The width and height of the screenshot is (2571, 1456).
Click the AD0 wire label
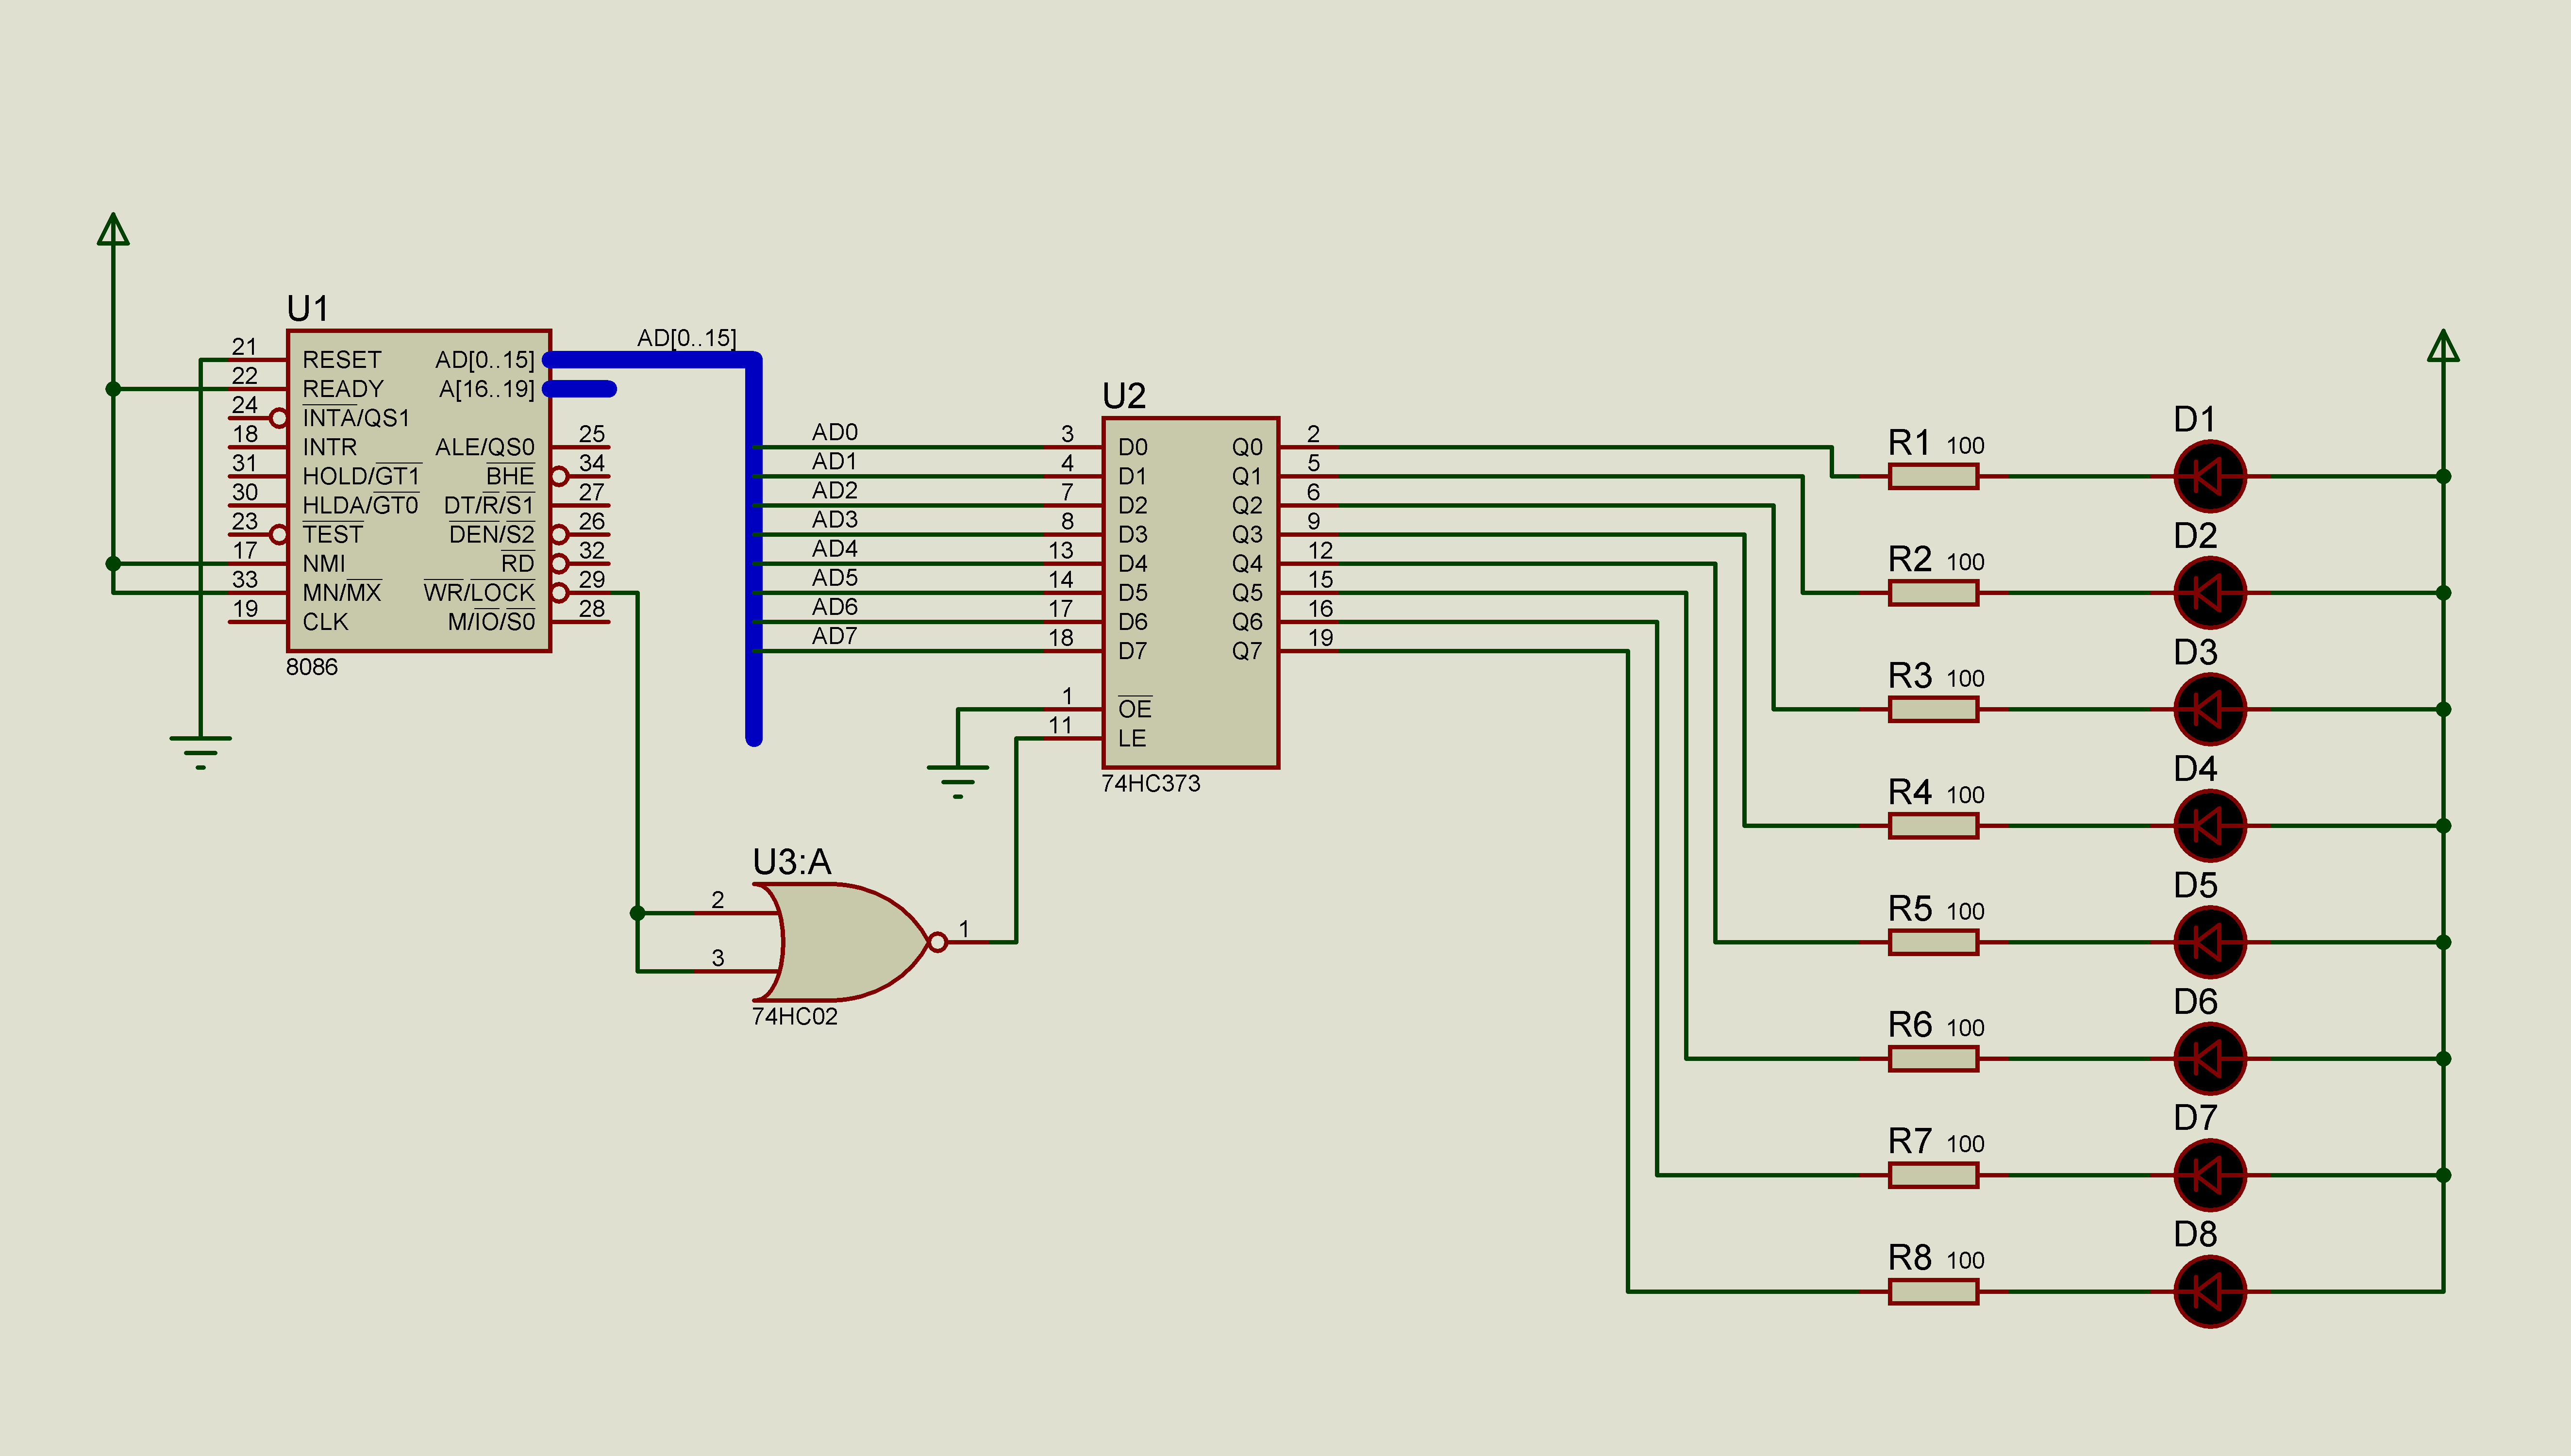(834, 432)
